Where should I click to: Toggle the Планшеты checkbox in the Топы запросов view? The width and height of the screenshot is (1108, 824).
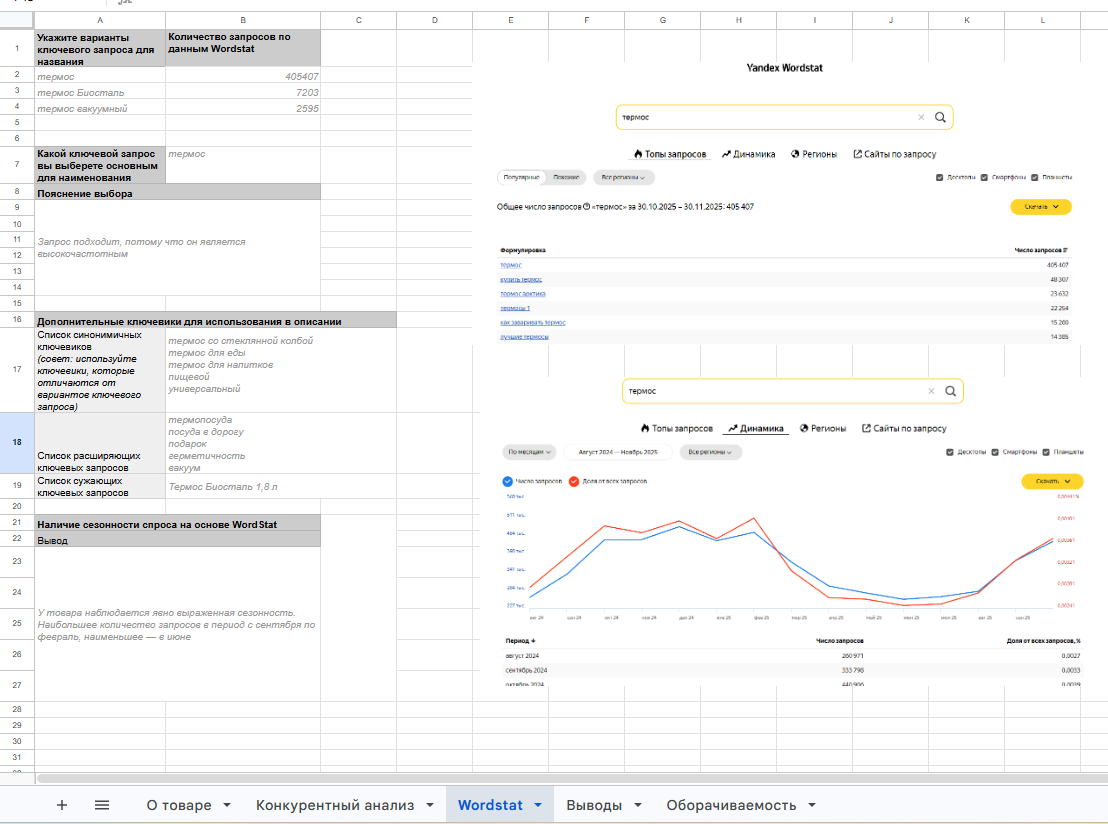click(x=1035, y=177)
